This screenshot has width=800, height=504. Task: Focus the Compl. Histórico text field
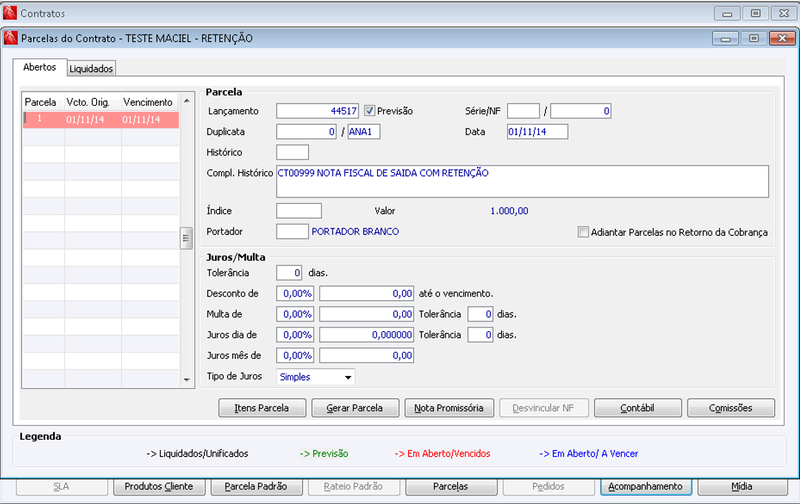coord(522,181)
